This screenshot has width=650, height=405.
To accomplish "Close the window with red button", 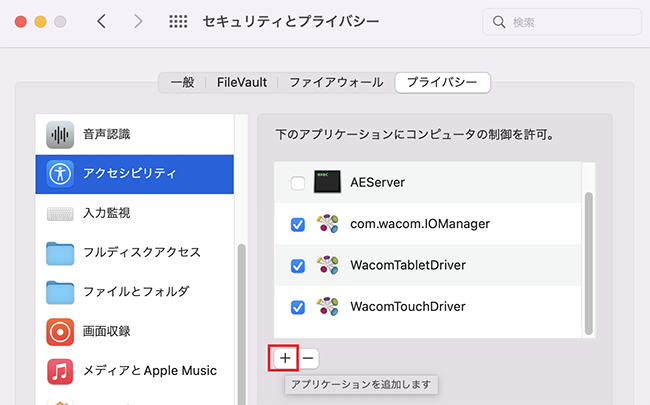I will click(x=21, y=22).
